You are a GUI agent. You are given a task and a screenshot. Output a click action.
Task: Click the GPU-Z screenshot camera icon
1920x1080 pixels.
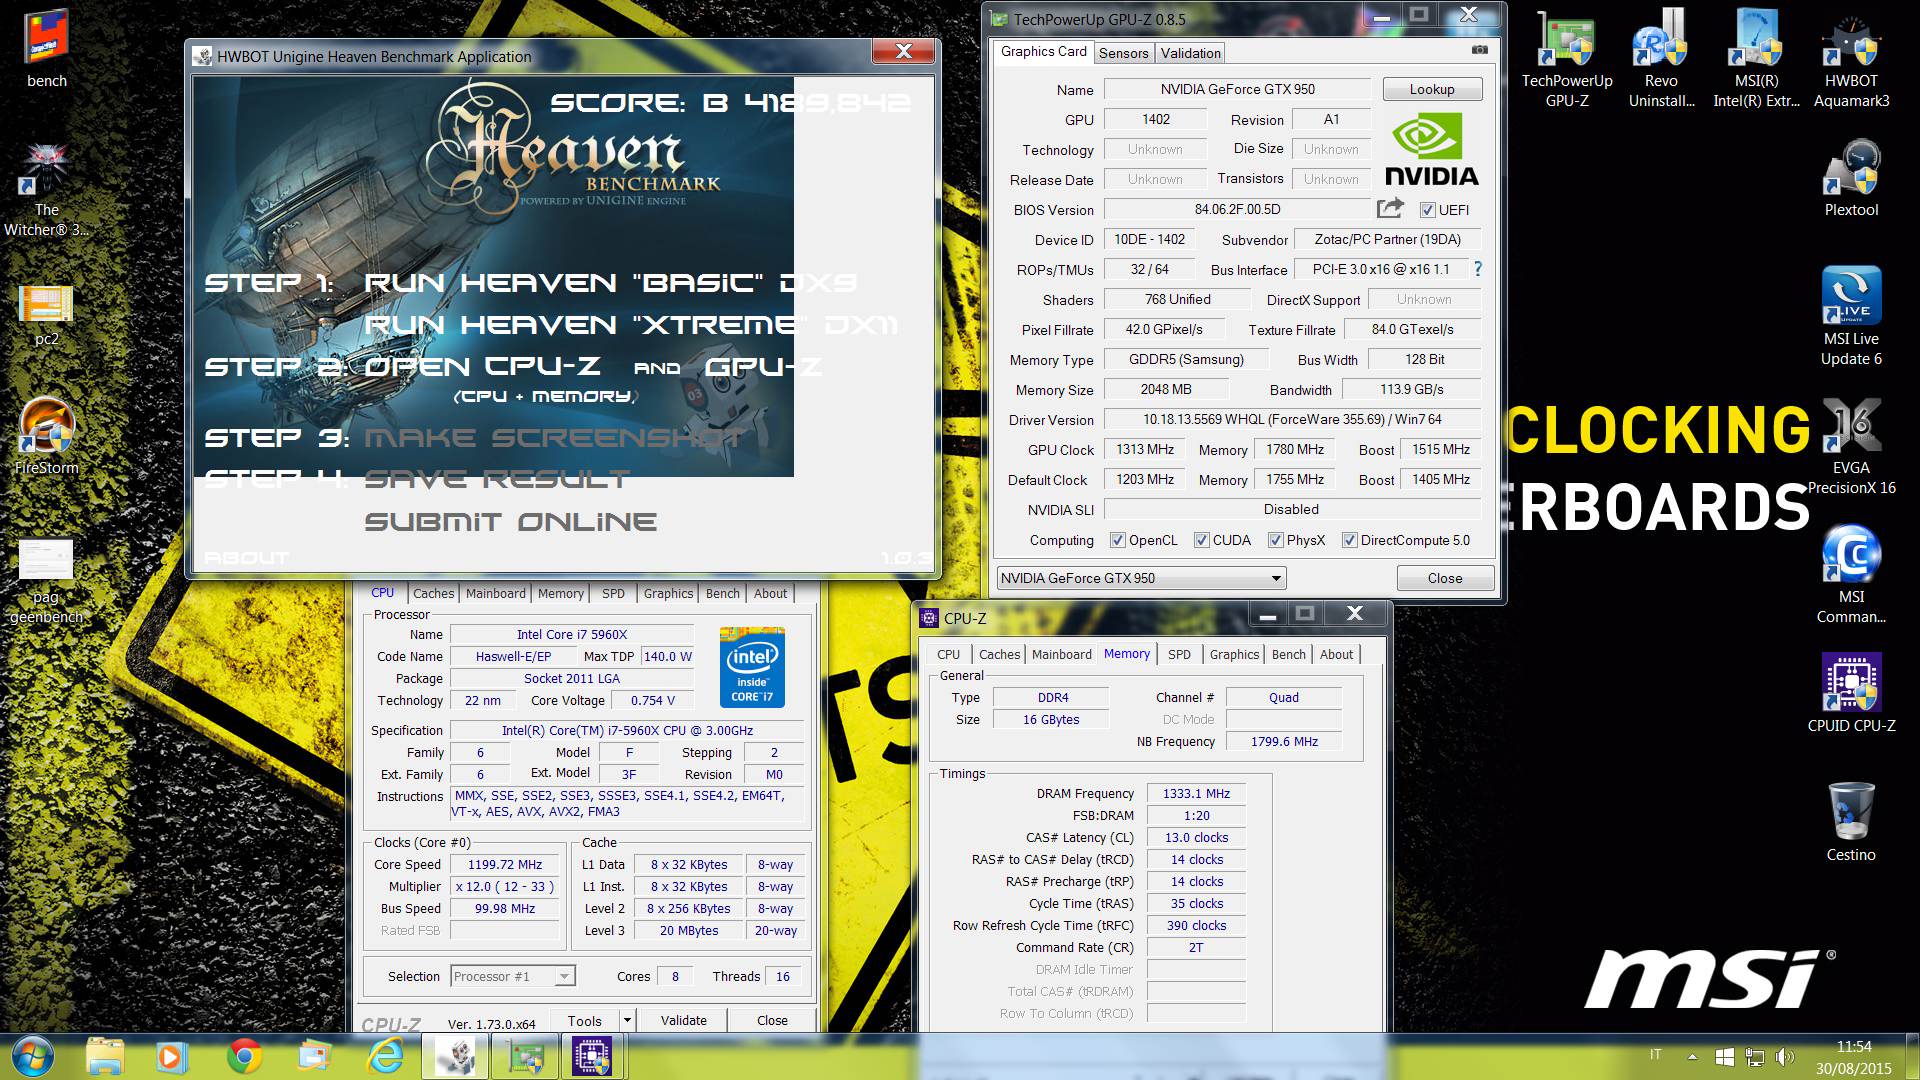coord(1479,50)
